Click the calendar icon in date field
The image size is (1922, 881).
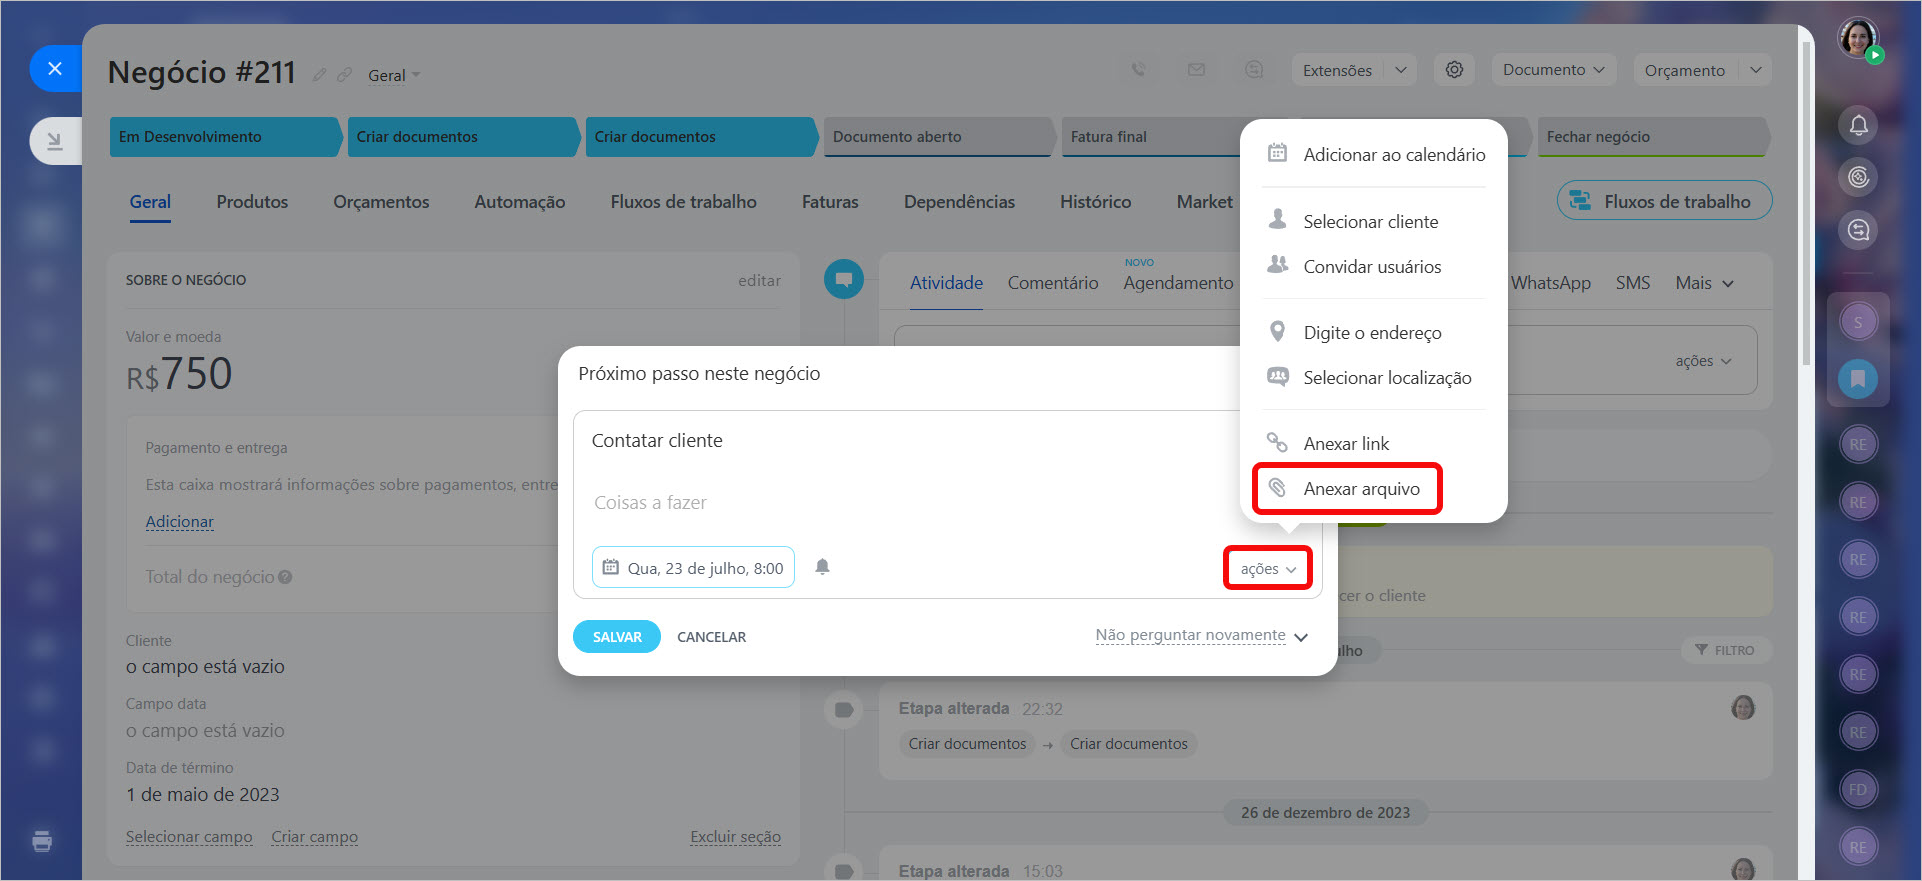pyautogui.click(x=610, y=567)
